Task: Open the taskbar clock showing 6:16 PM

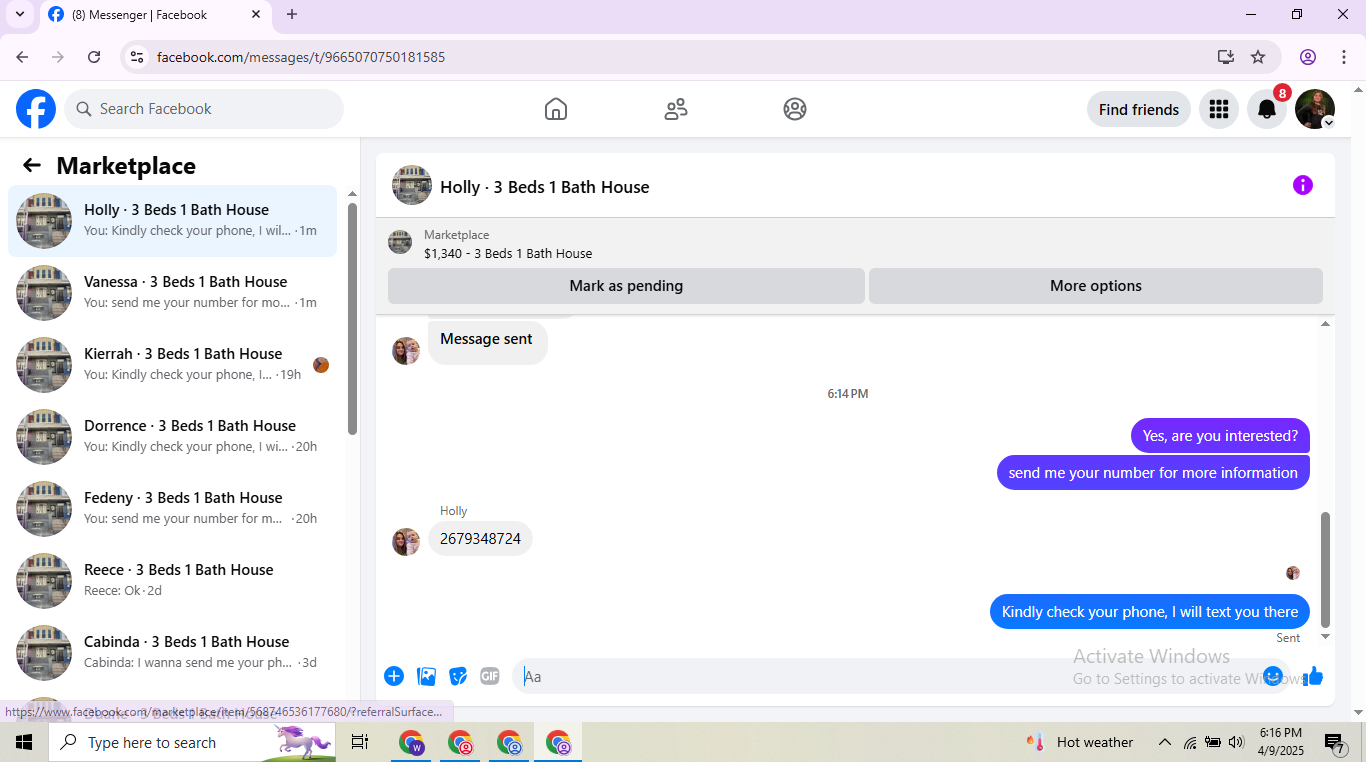Action: click(x=1279, y=741)
